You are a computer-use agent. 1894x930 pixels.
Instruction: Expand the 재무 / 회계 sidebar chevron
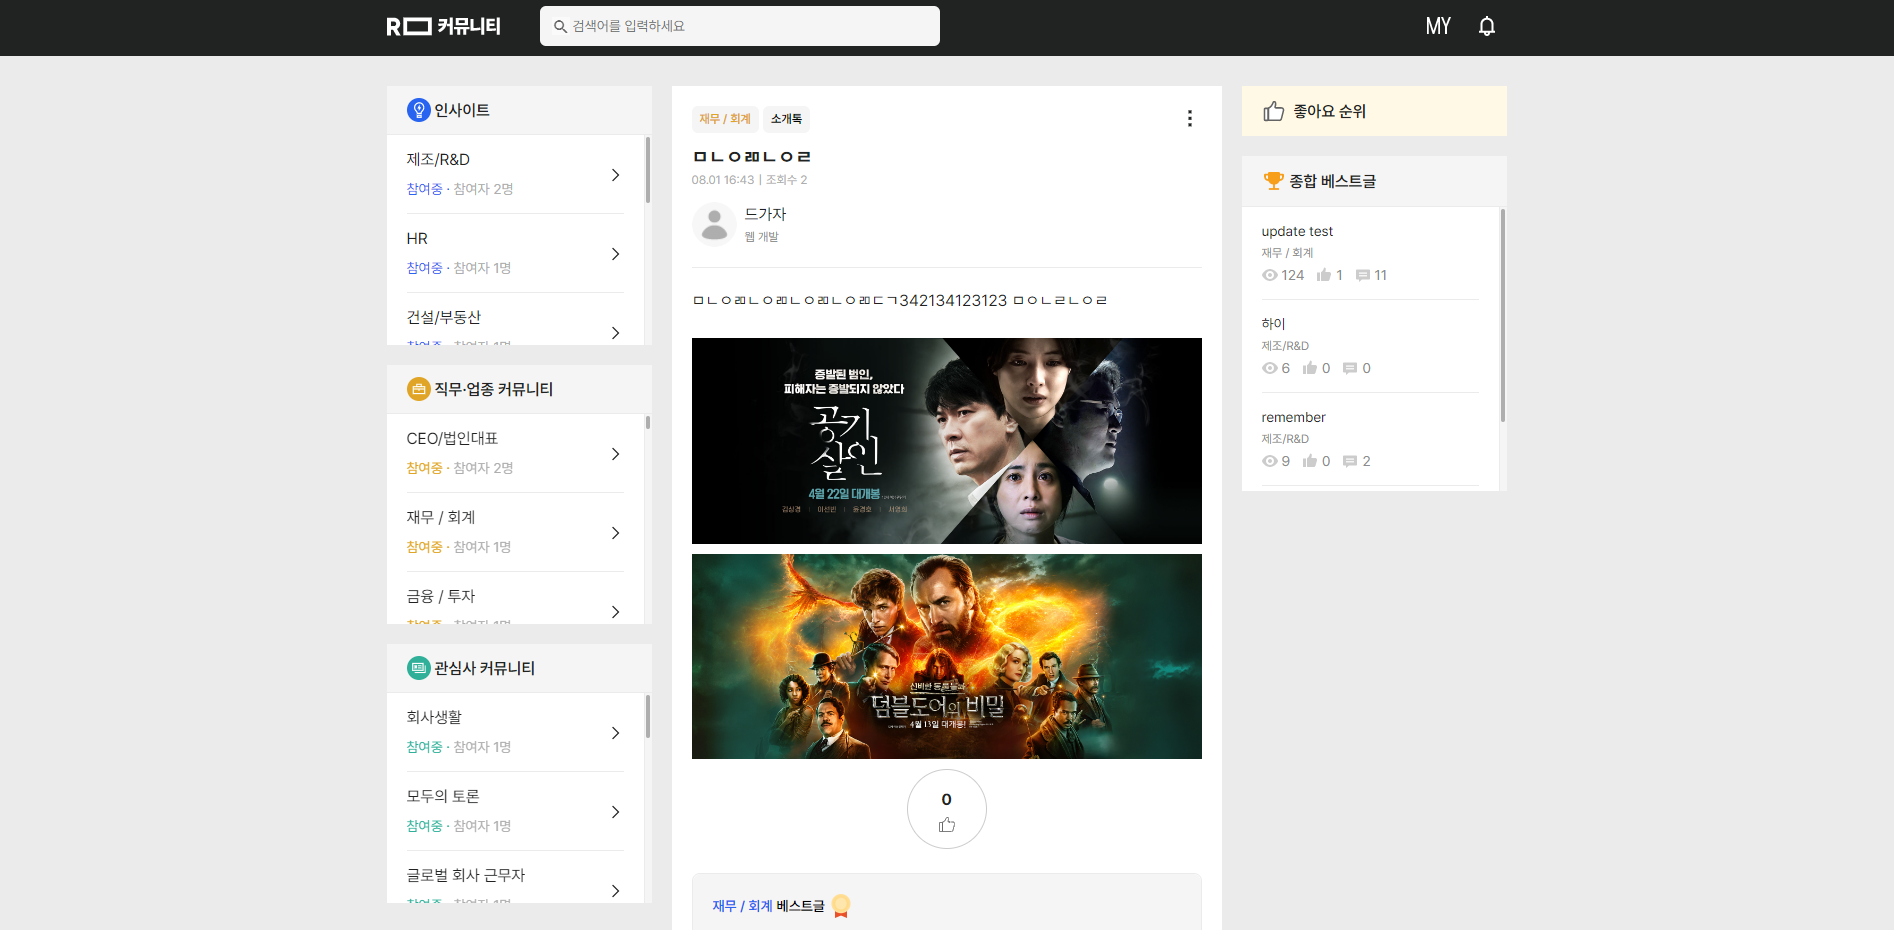pyautogui.click(x=615, y=533)
